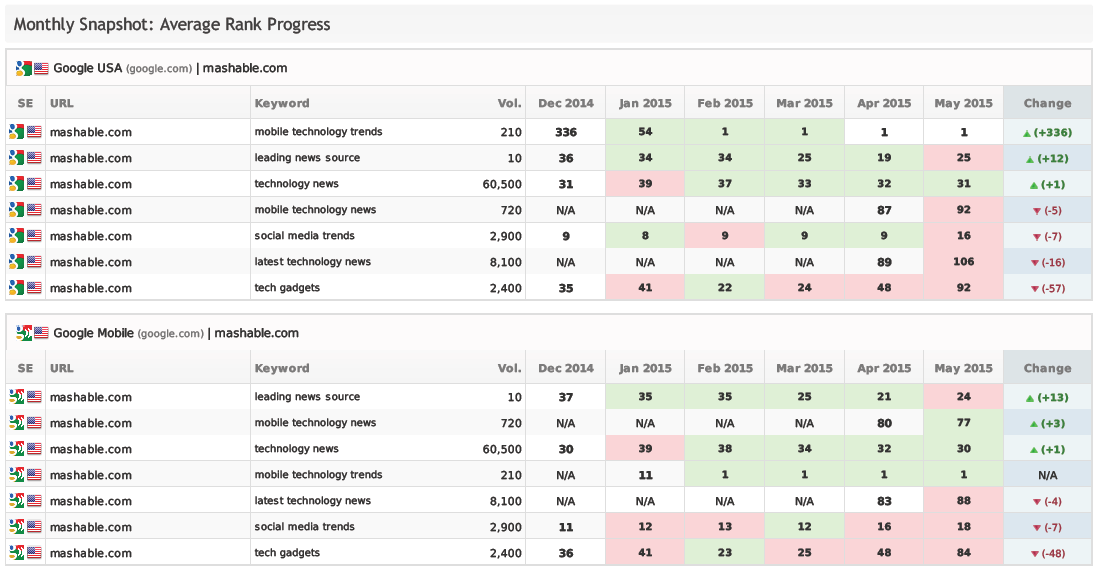This screenshot has width=1101, height=571.
Task: Click the Google Mobile icon in the second table heading
Action: [23, 334]
